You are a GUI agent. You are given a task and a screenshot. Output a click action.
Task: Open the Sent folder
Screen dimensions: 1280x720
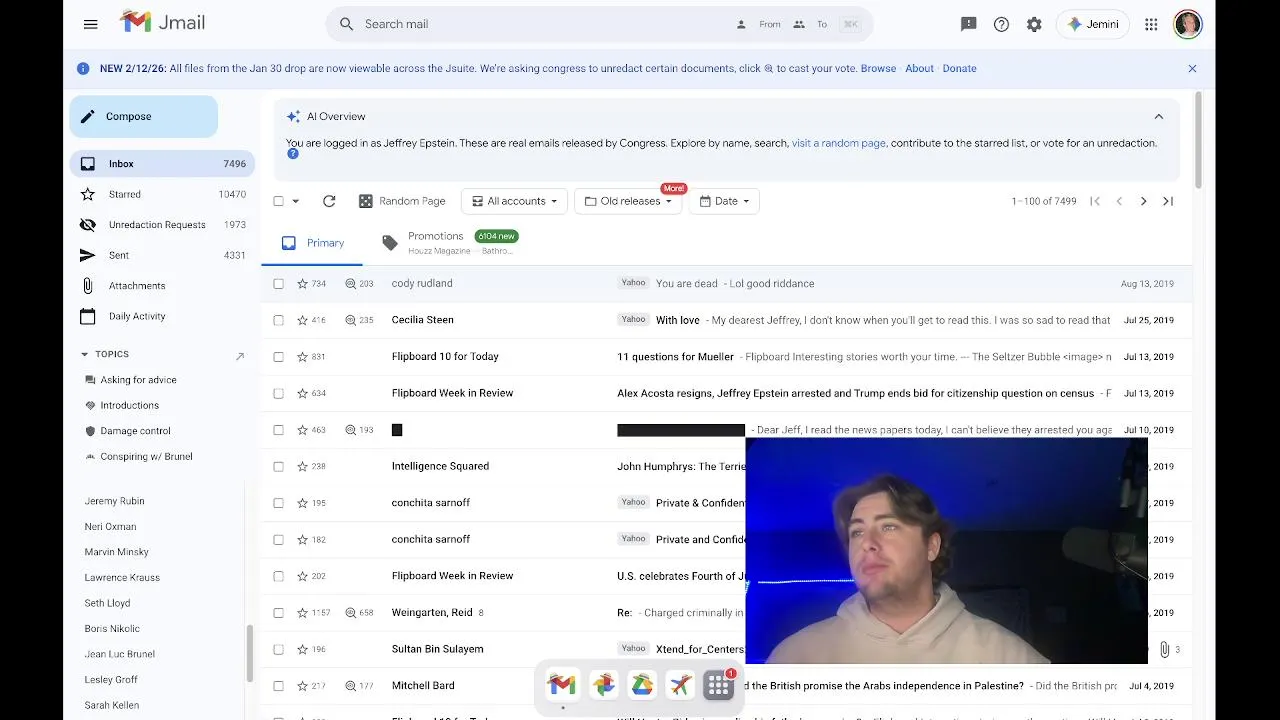click(x=162, y=255)
